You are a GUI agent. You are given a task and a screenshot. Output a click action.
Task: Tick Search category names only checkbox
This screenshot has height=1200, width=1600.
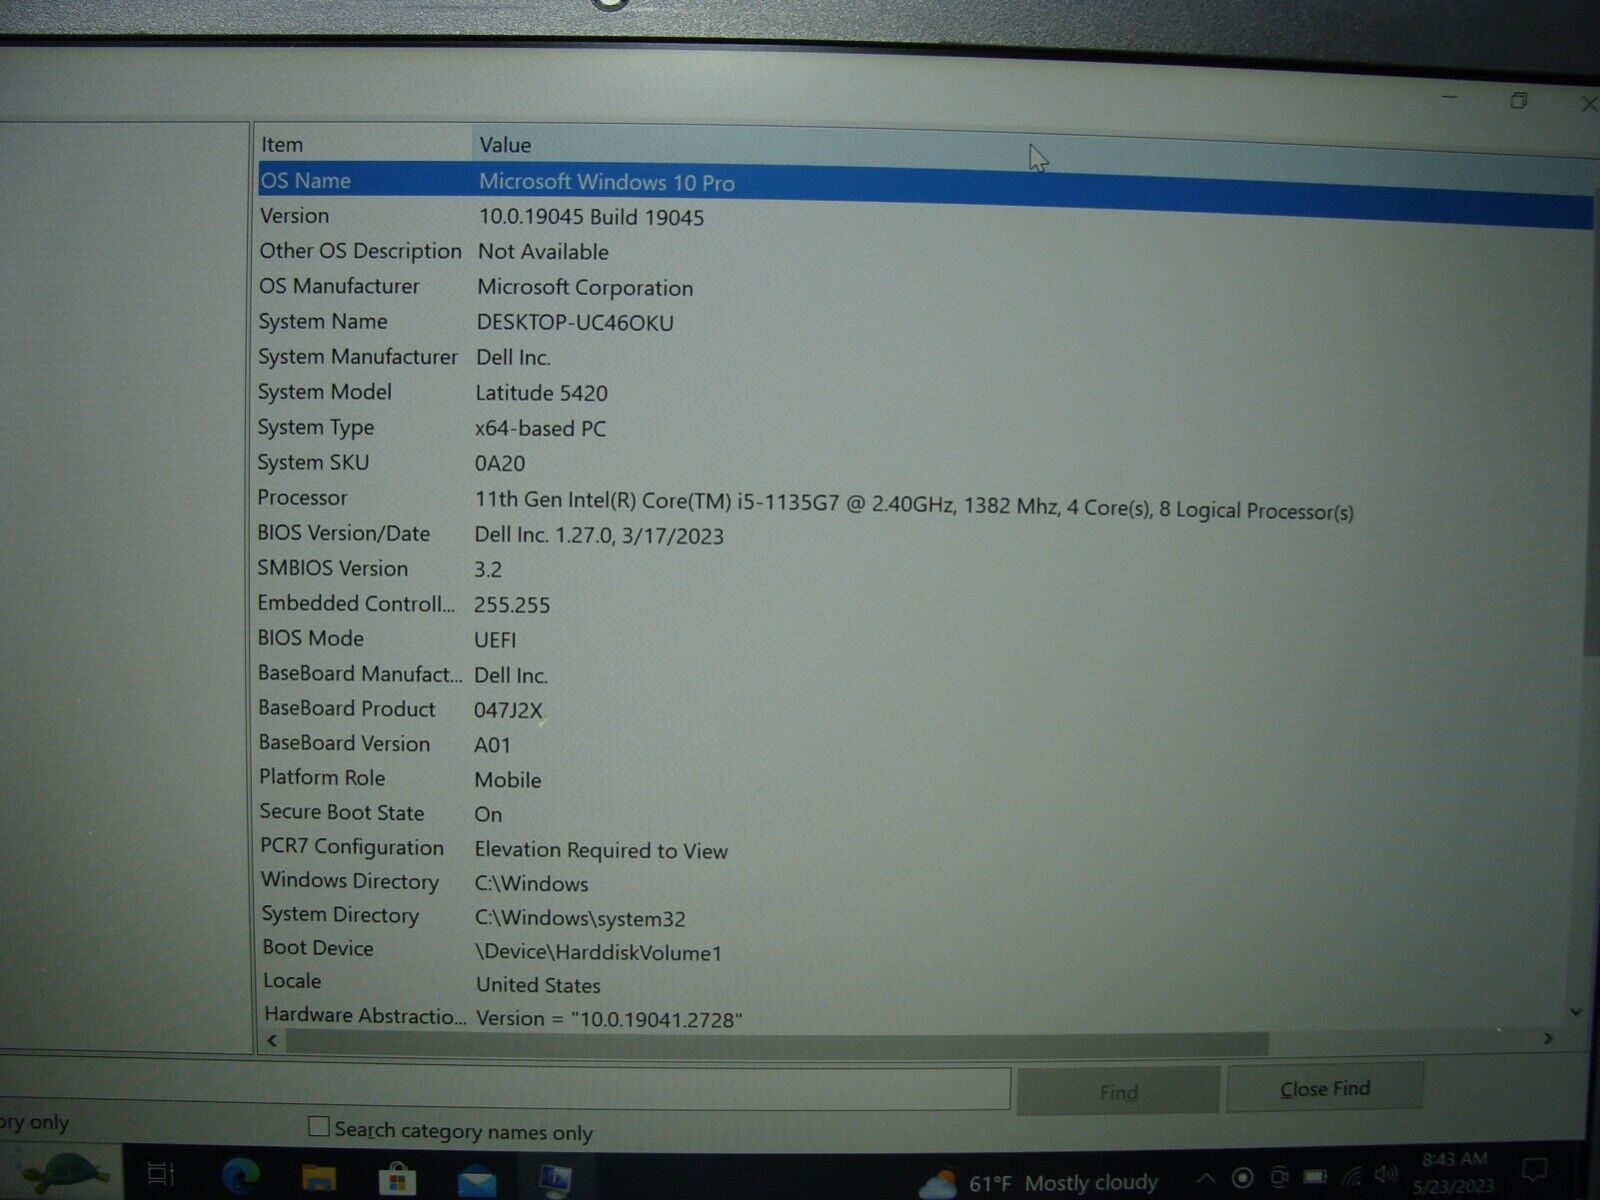[x=318, y=1127]
